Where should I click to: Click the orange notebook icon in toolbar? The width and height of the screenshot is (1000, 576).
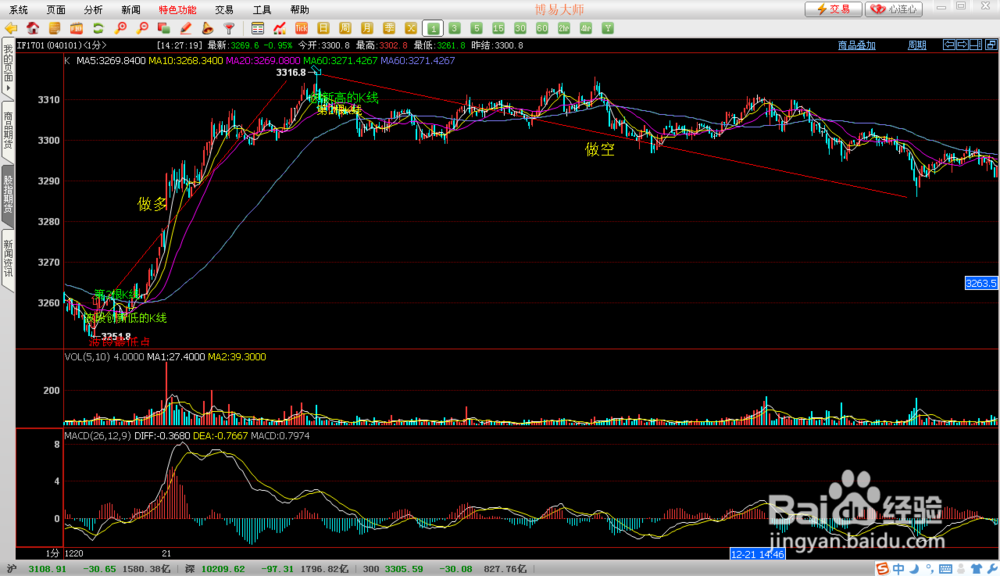coord(55,28)
